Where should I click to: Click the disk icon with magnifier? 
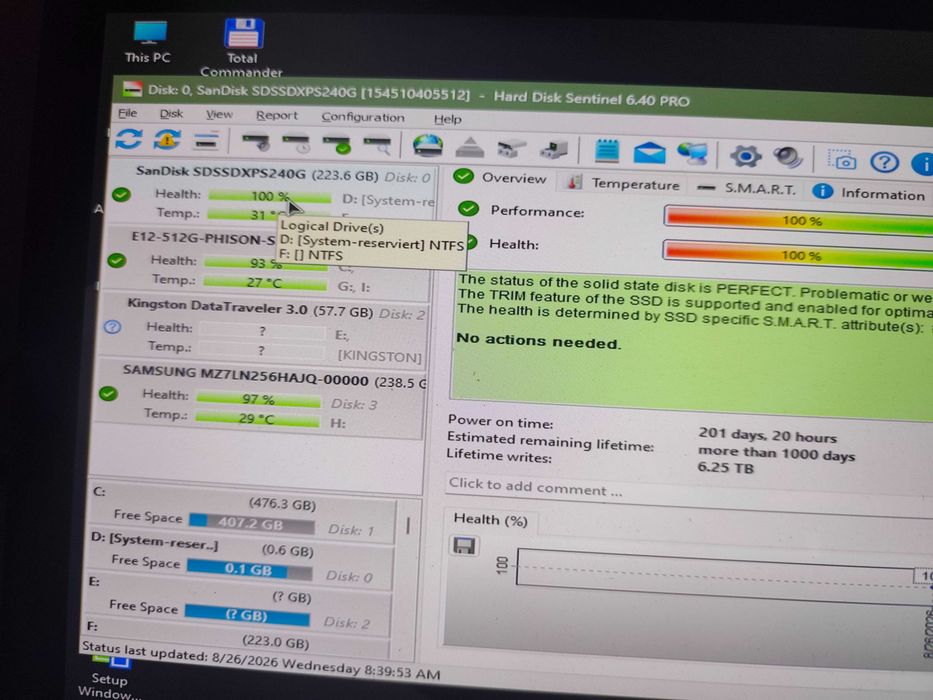point(377,145)
